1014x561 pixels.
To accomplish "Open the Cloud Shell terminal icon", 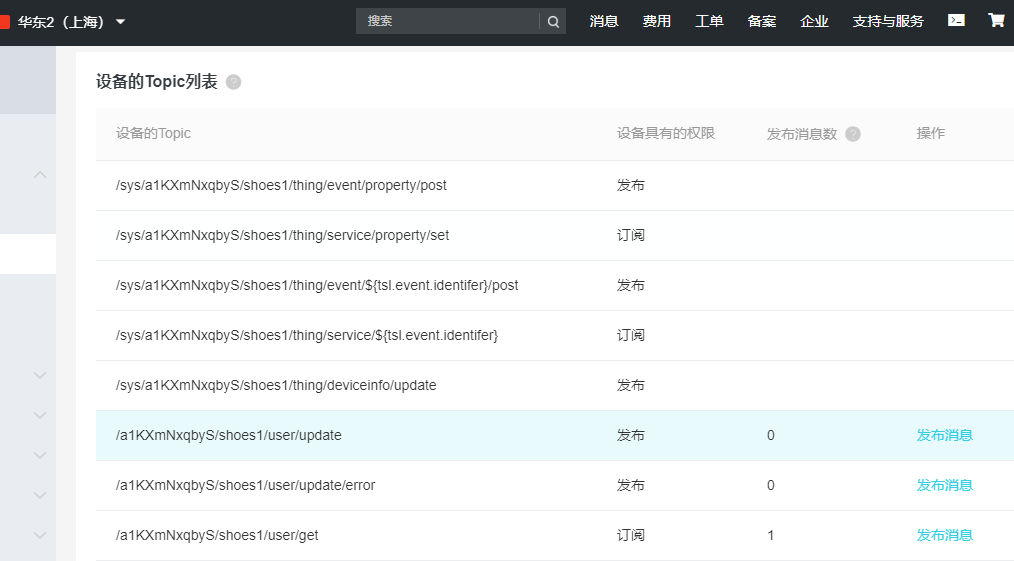I will point(956,20).
